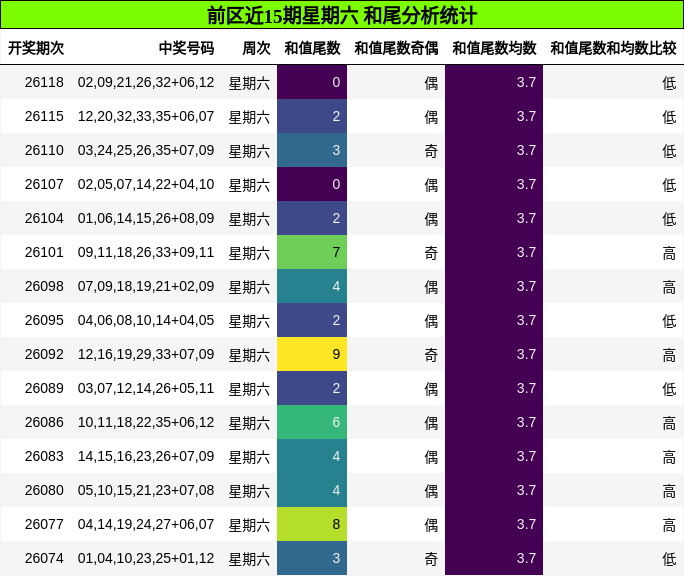Viewport: 684px width, 576px height.
Task: Select the 中奖号码 column header
Action: [x=186, y=48]
